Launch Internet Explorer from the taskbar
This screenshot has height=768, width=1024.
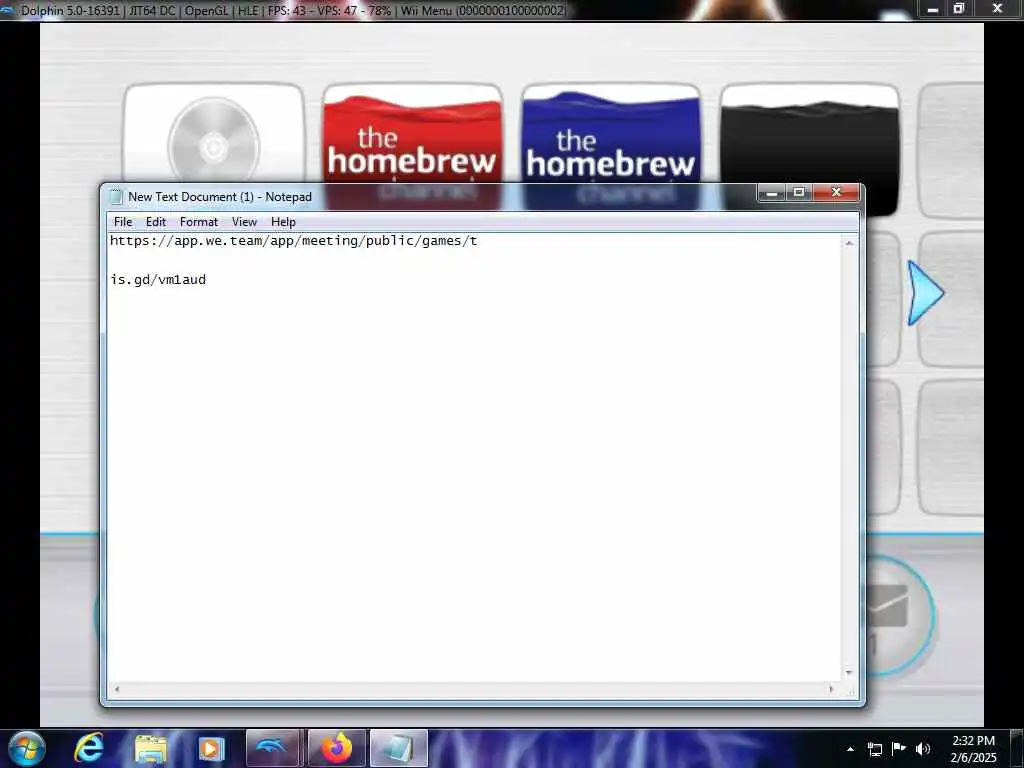(88, 748)
